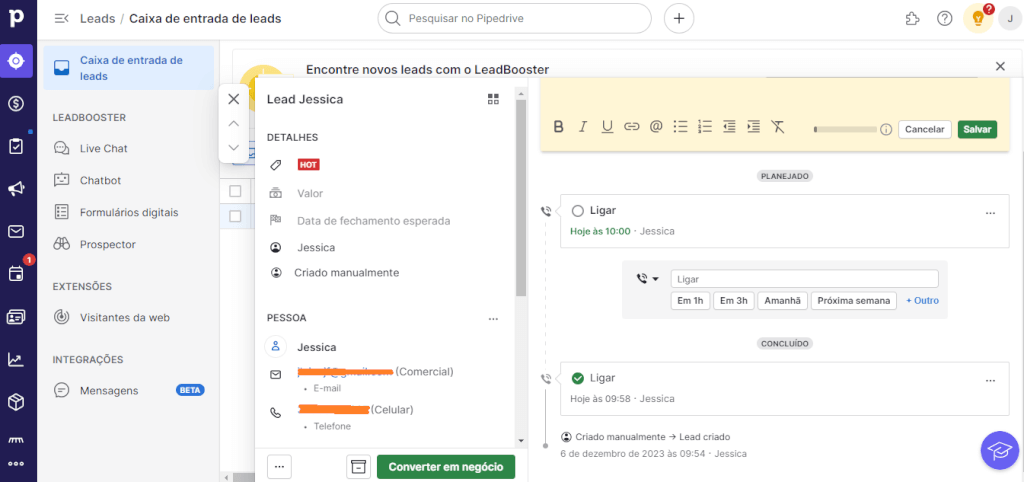Click the Ligar activity subject input
The height and width of the screenshot is (482, 1024).
[x=805, y=279]
